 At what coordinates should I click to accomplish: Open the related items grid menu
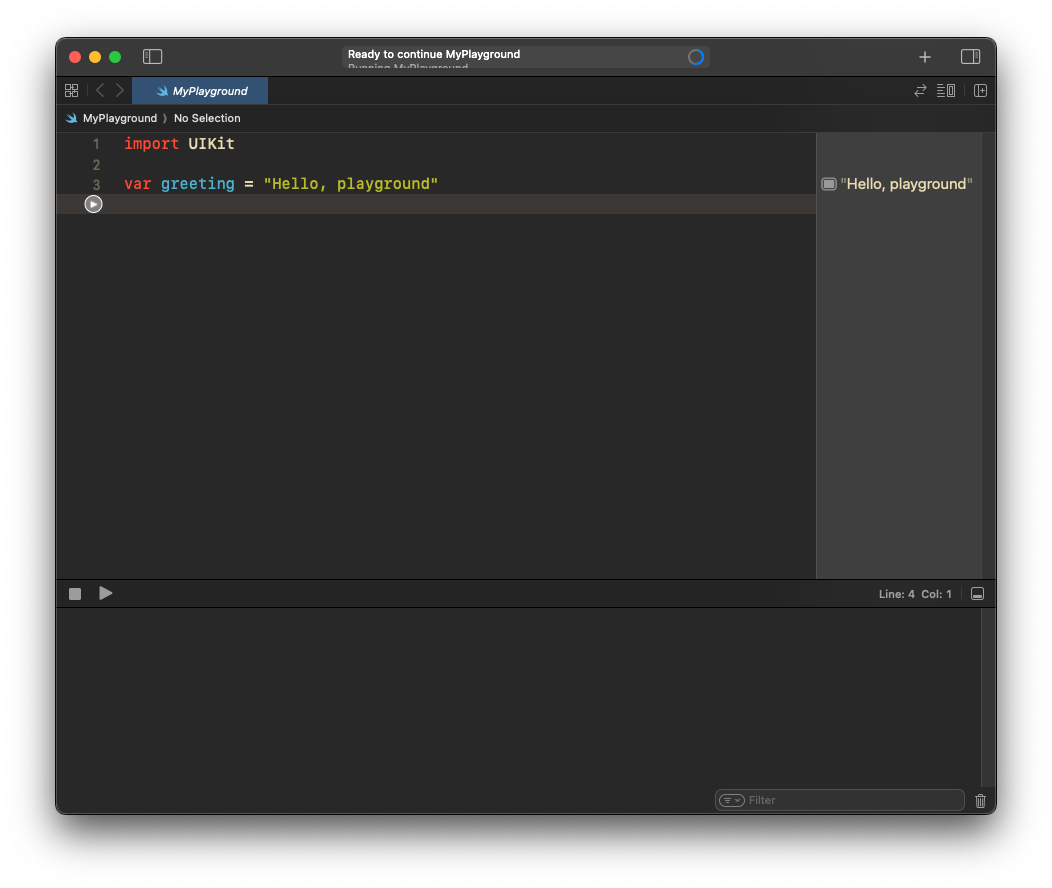coord(71,91)
